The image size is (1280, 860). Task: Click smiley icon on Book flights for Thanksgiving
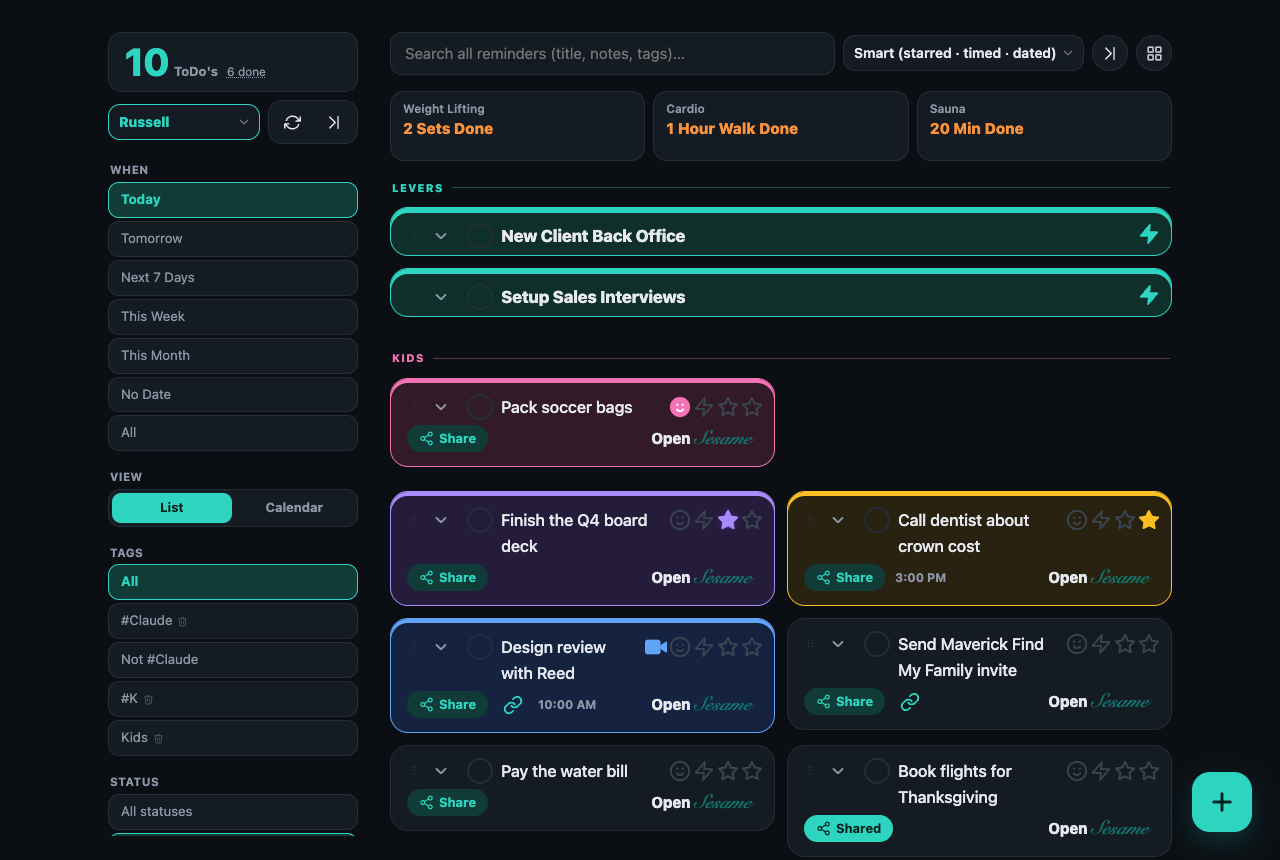(1077, 771)
